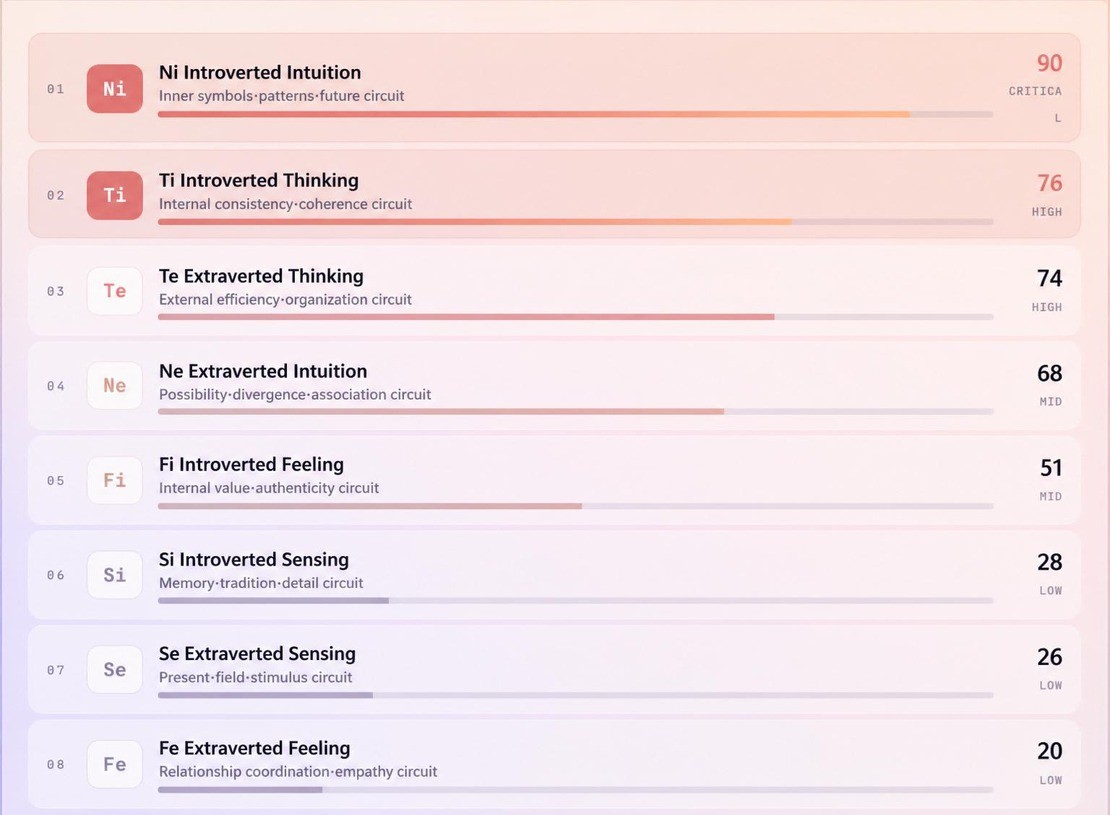Click the Ni progress bar at 90
The width and height of the screenshot is (1110, 815).
(576, 114)
